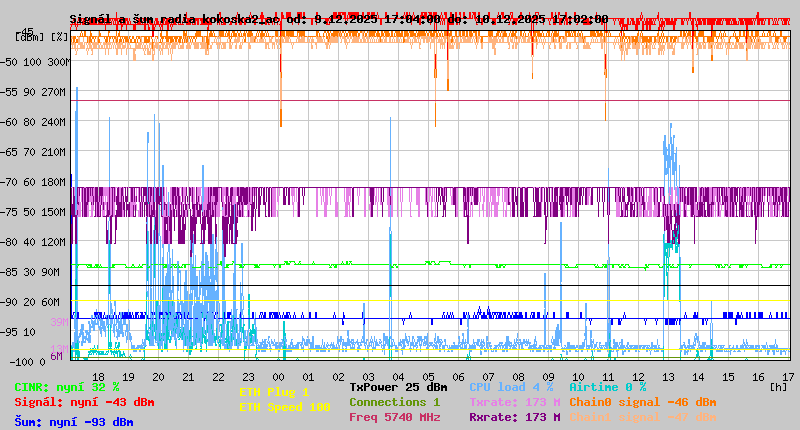The height and width of the screenshot is (430, 800).
Task: Click the "TxPower 25 dBm" legend label
Action: coord(398,388)
